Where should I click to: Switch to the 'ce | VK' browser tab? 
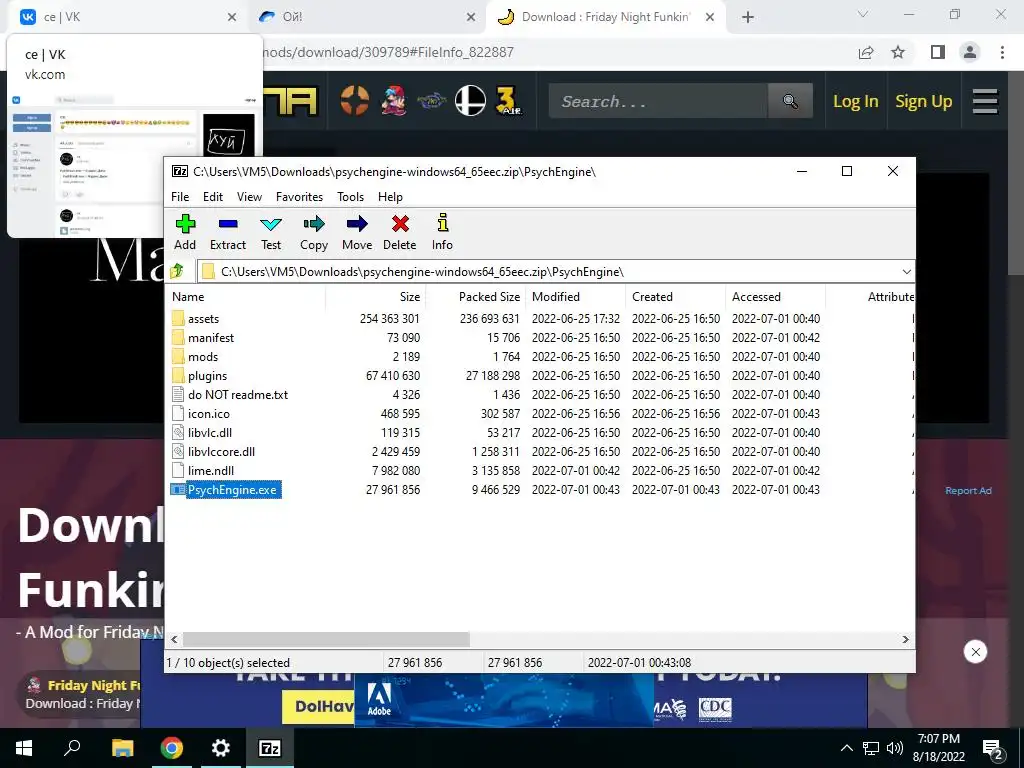[x=129, y=17]
